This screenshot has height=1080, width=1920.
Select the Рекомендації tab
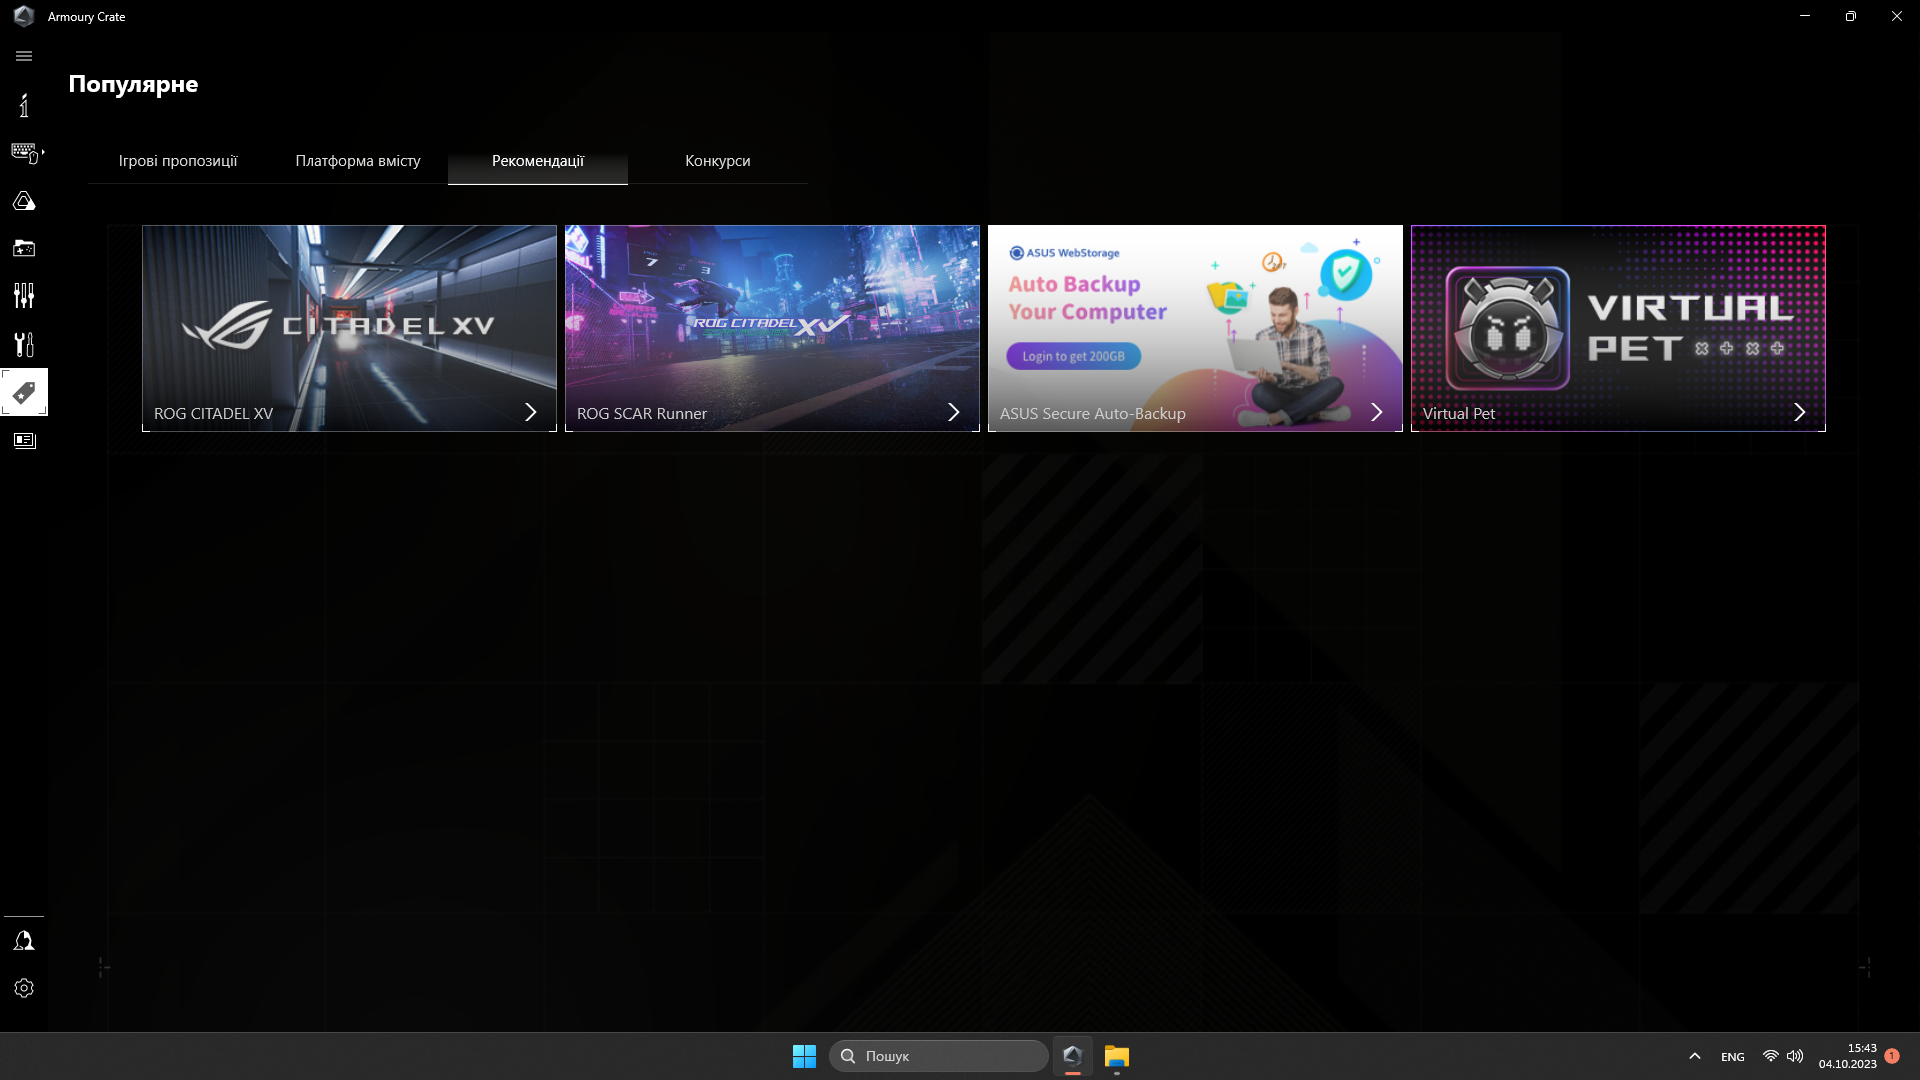point(538,161)
